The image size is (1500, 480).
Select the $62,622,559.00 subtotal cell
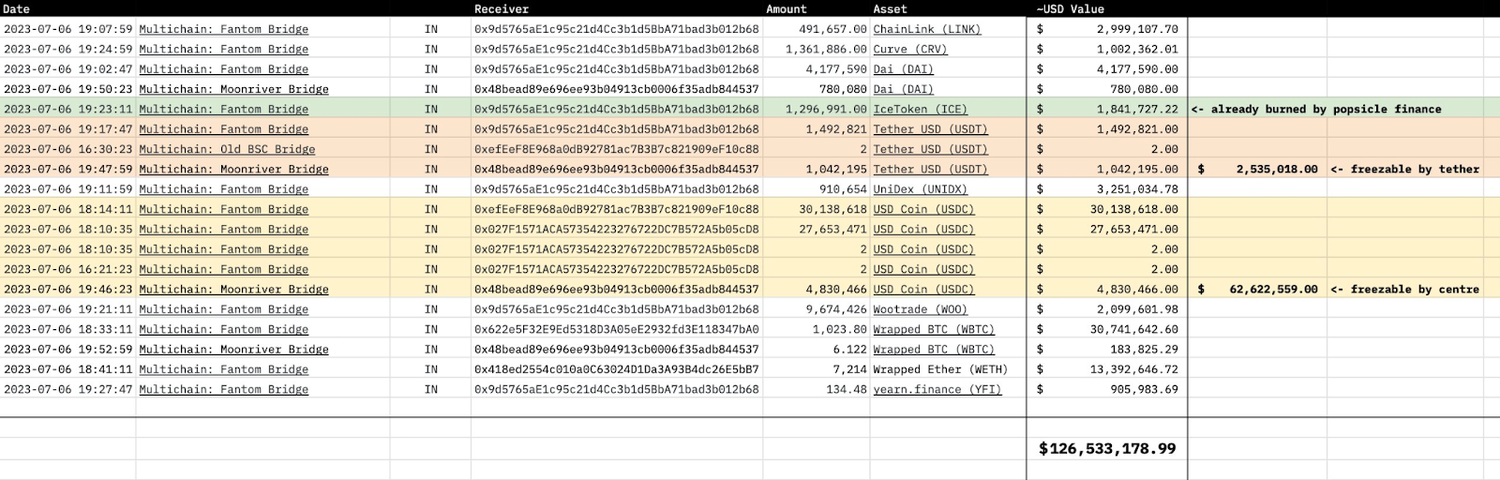coord(1257,289)
